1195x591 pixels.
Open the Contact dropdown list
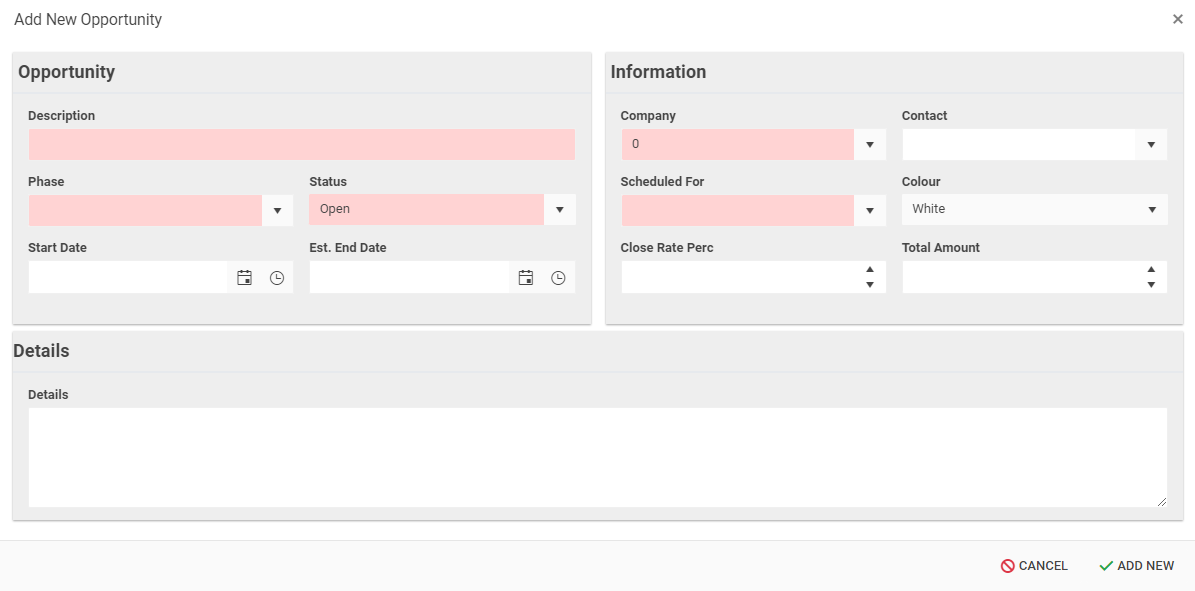(1151, 145)
